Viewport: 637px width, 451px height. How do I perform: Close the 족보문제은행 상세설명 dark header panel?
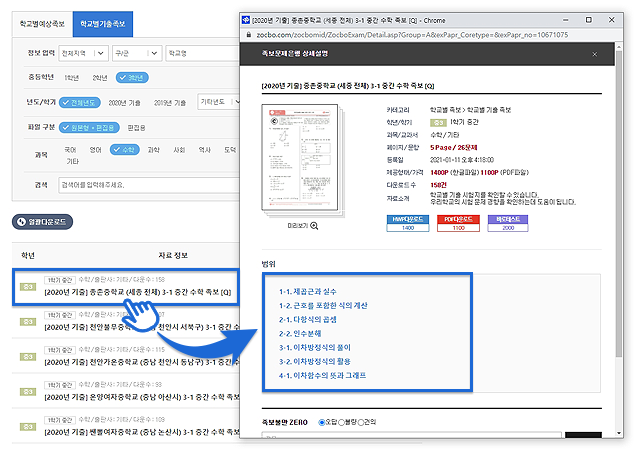coord(595,55)
